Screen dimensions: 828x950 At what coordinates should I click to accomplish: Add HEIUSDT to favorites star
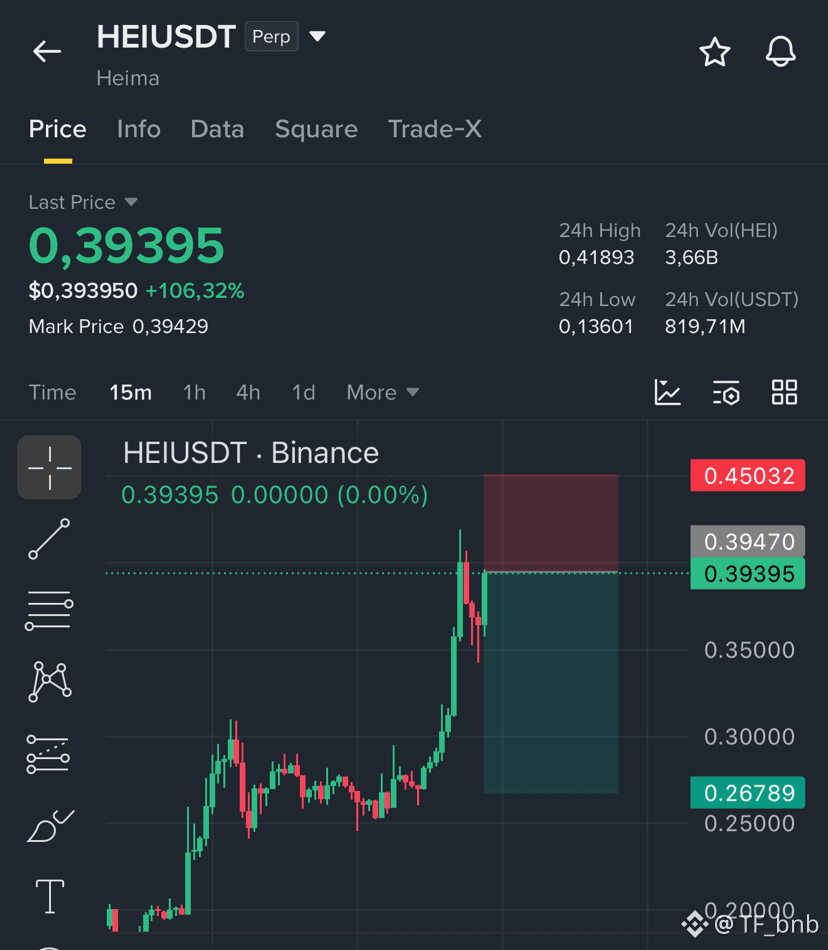(x=715, y=51)
